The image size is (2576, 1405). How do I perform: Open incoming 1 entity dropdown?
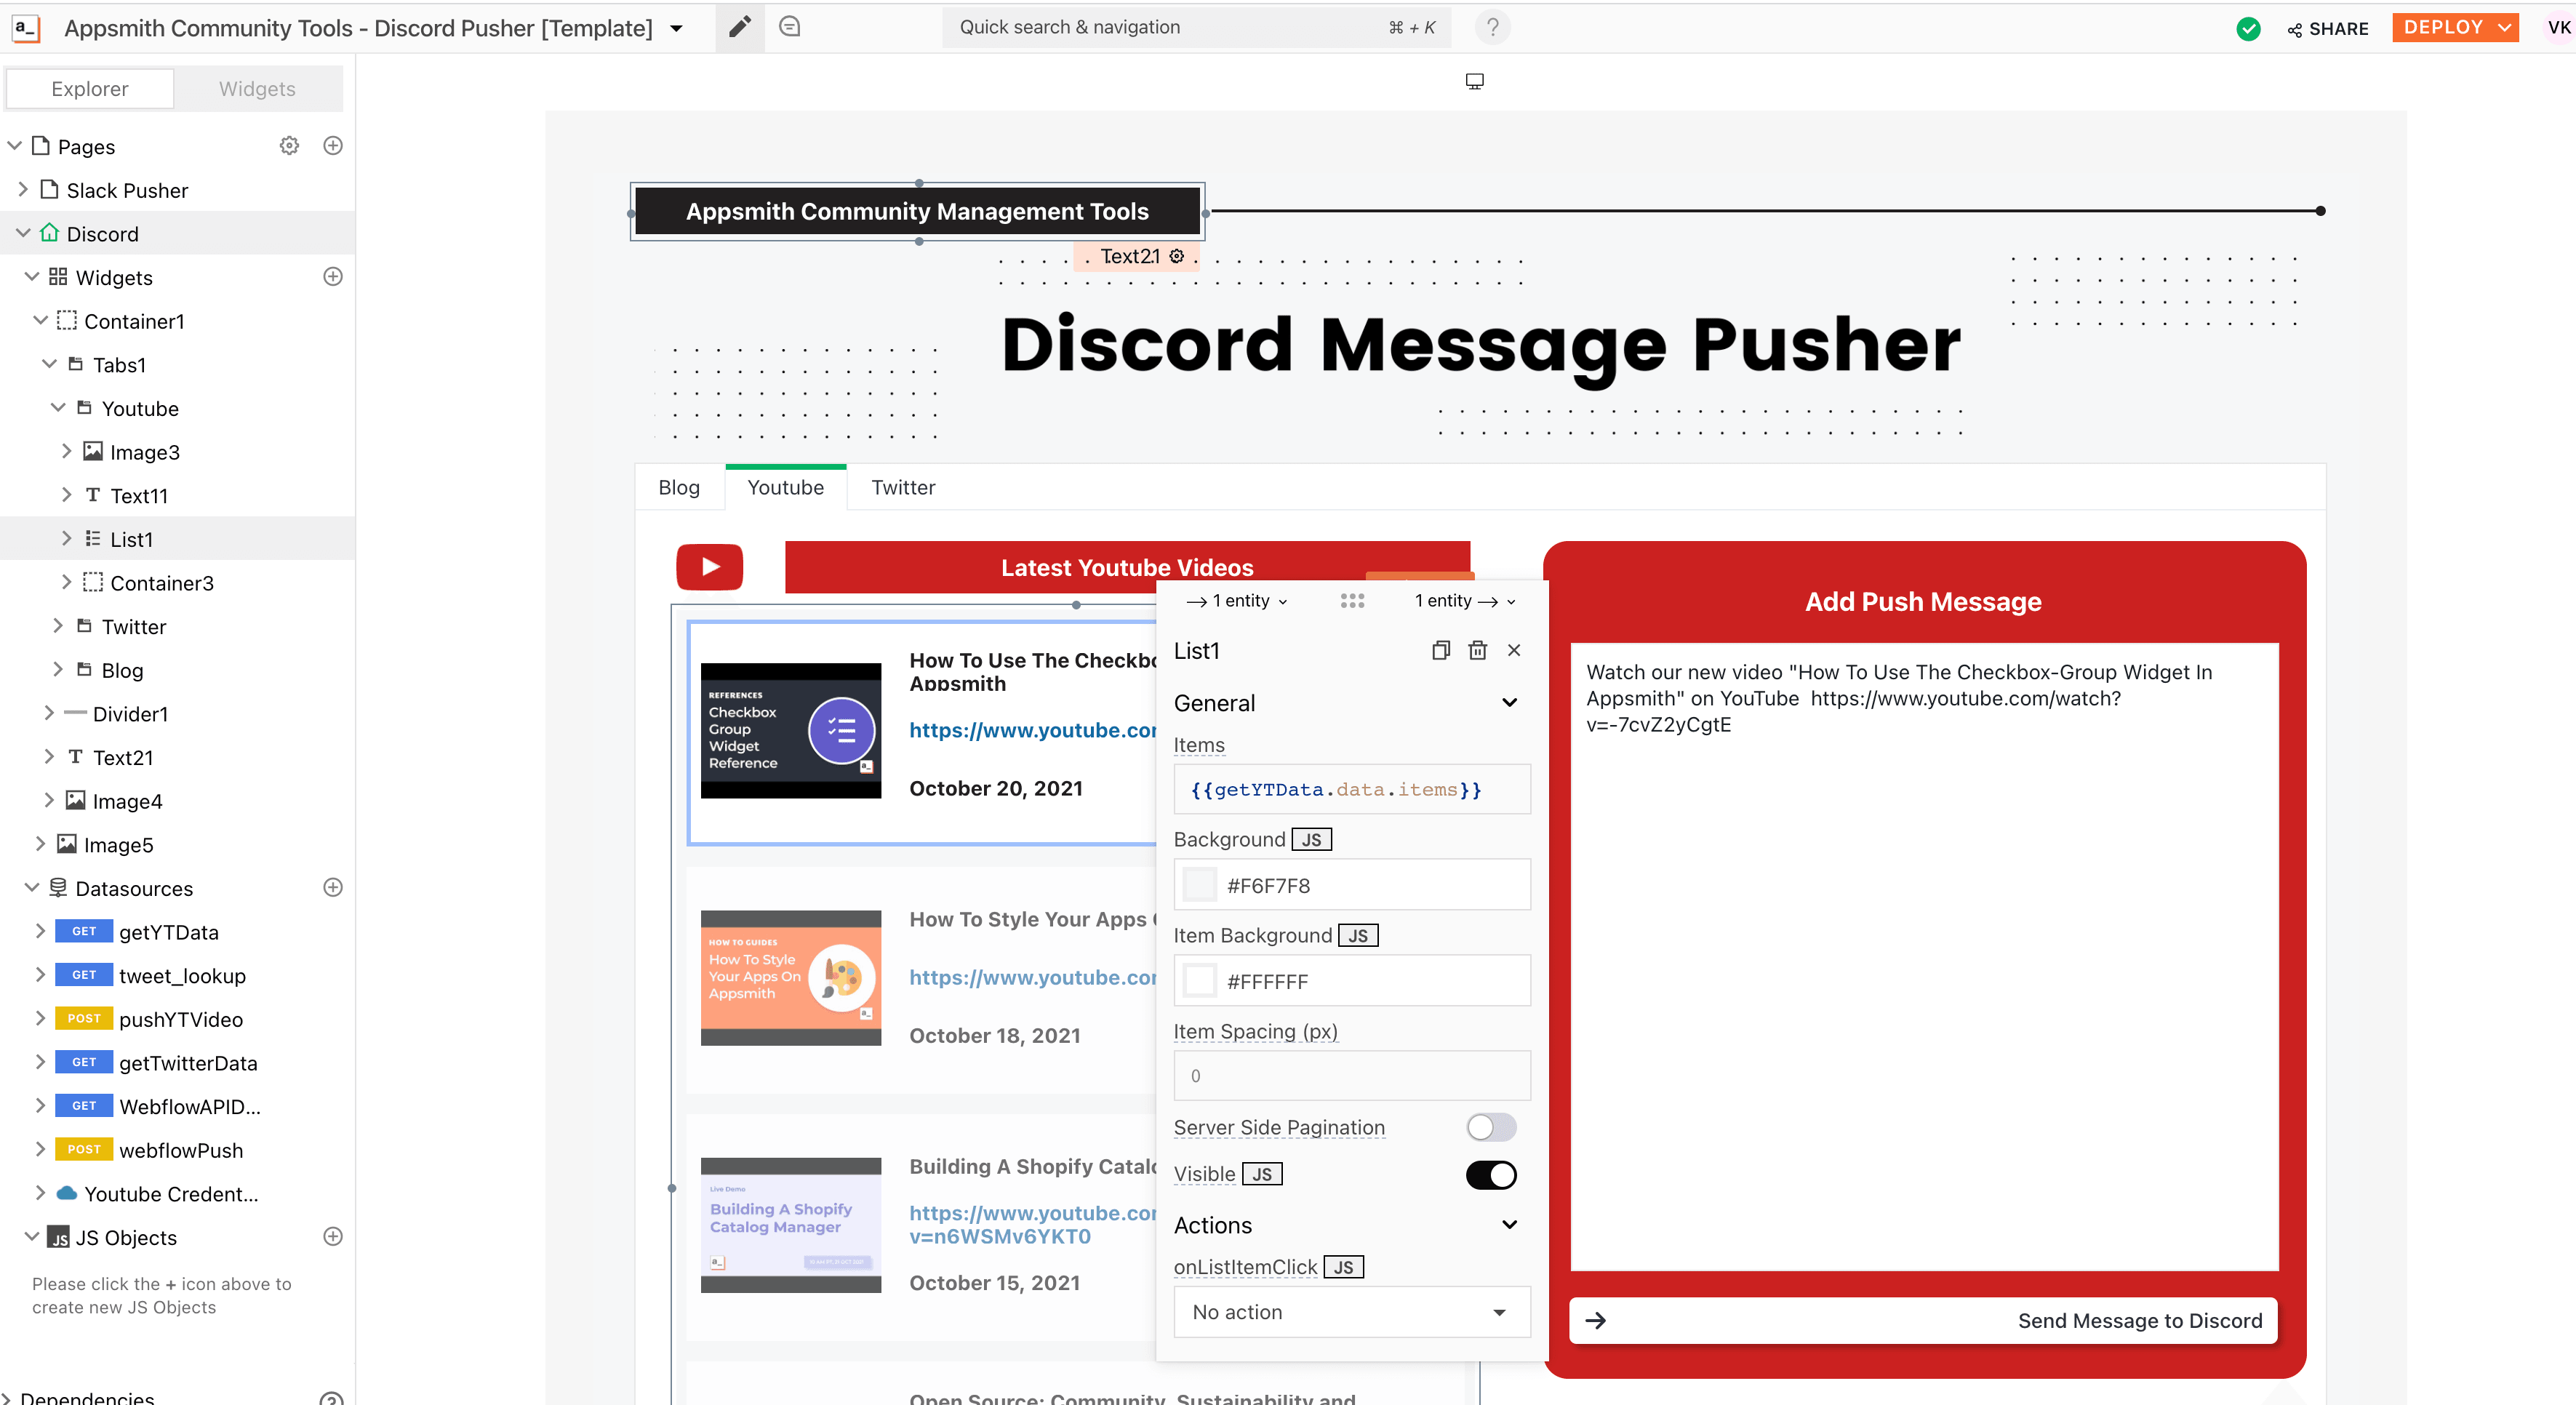(x=1237, y=601)
